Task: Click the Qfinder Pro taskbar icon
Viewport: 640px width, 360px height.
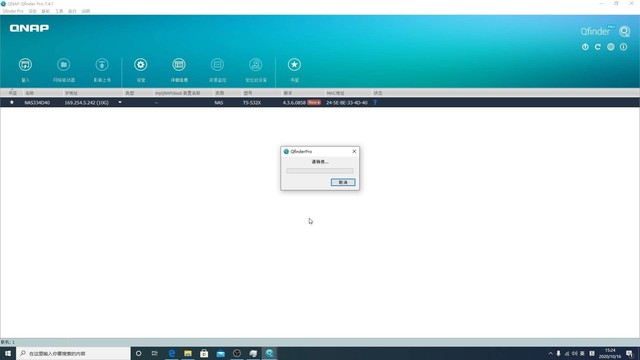Action: (269, 353)
